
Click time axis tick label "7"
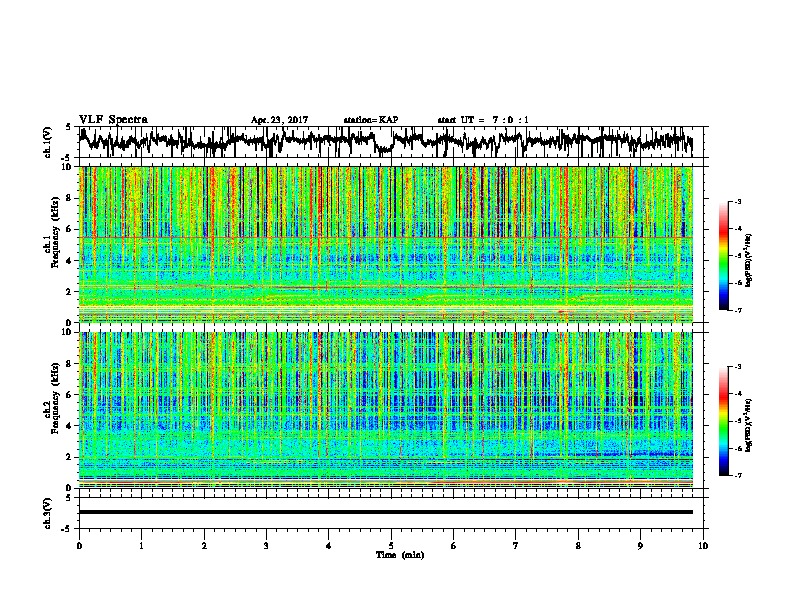[x=516, y=546]
